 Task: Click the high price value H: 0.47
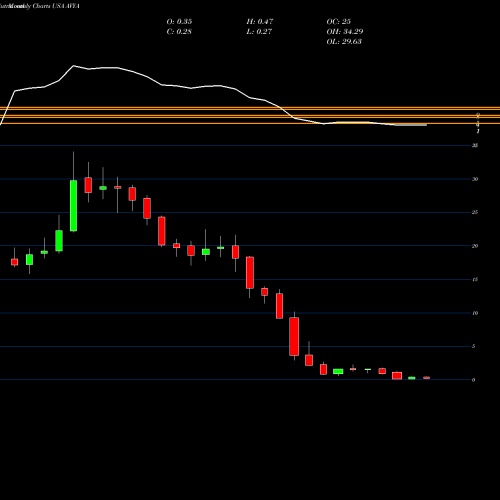pos(260,22)
